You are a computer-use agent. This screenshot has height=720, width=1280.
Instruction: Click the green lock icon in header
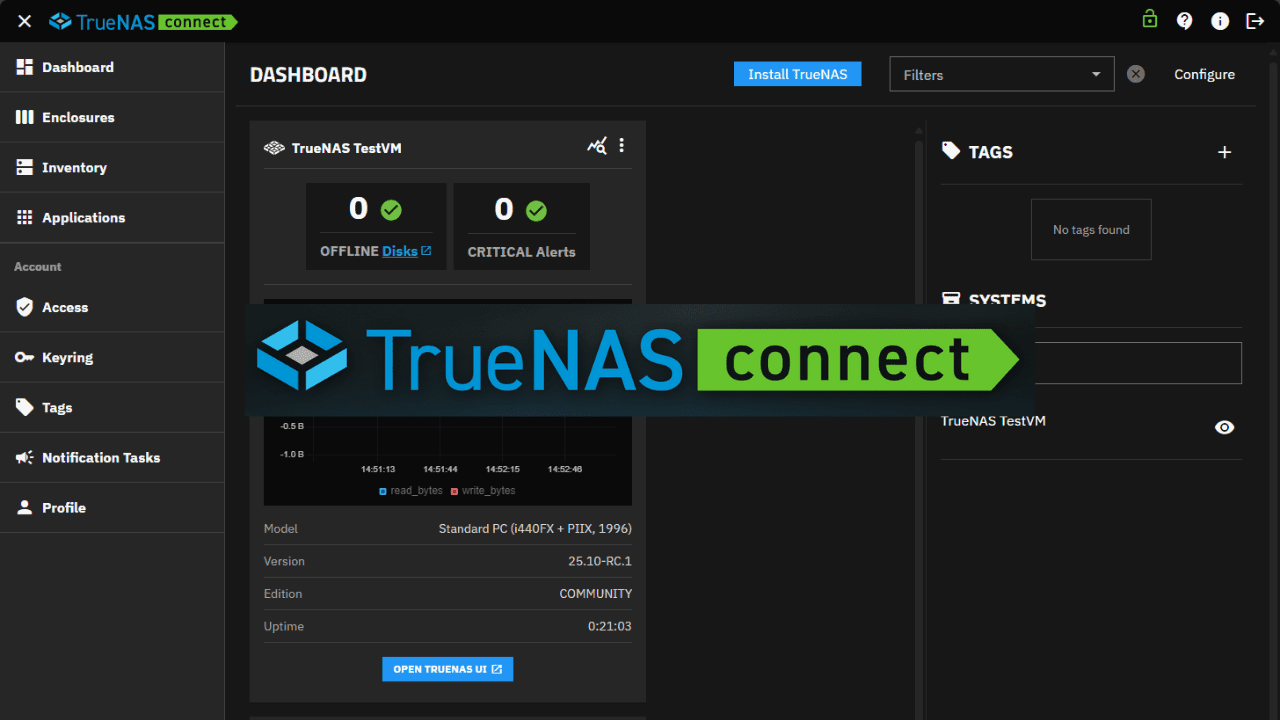point(1150,19)
